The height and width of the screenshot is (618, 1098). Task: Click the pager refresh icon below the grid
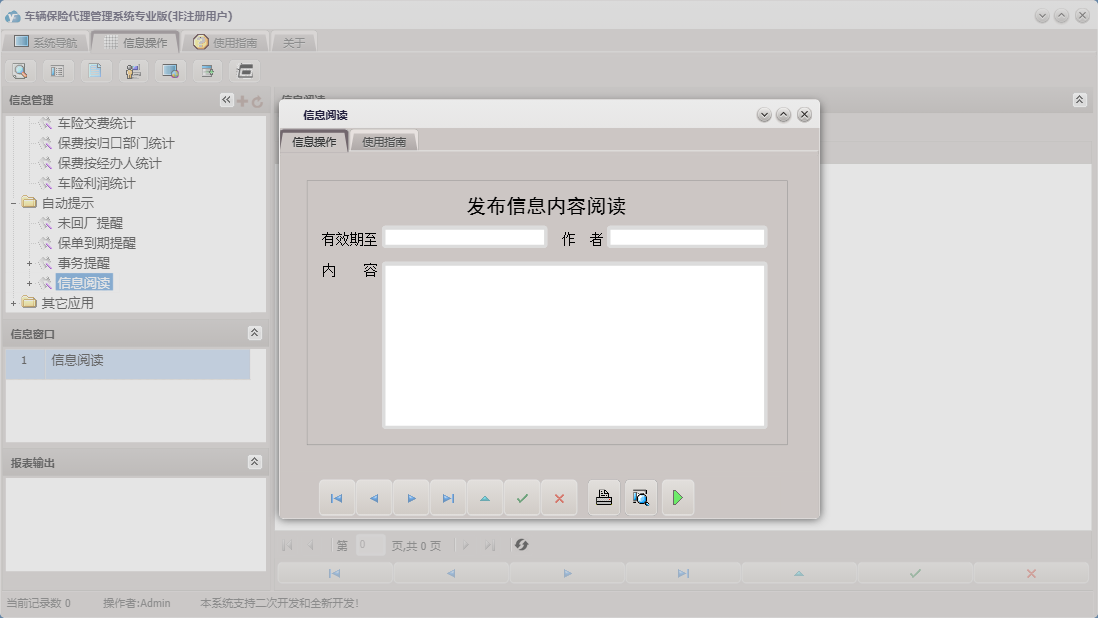point(521,545)
